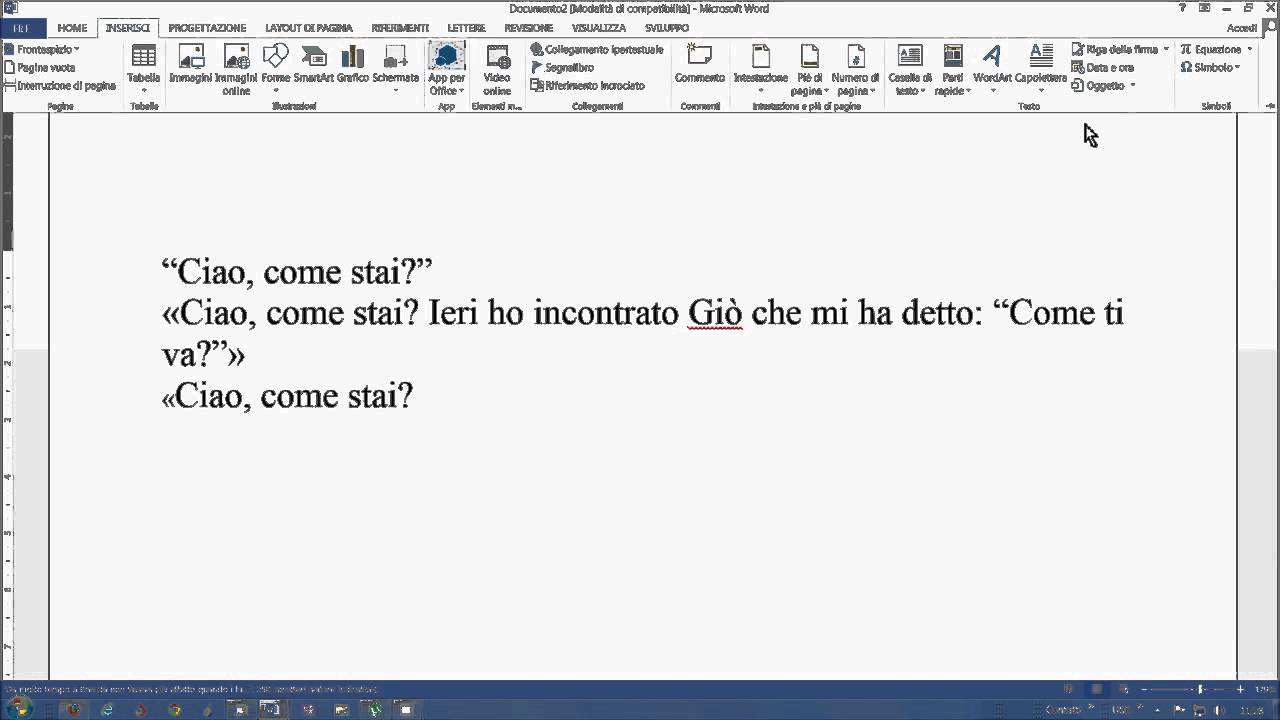This screenshot has height=720, width=1280.
Task: Insert a Casella di testo
Action: (910, 69)
